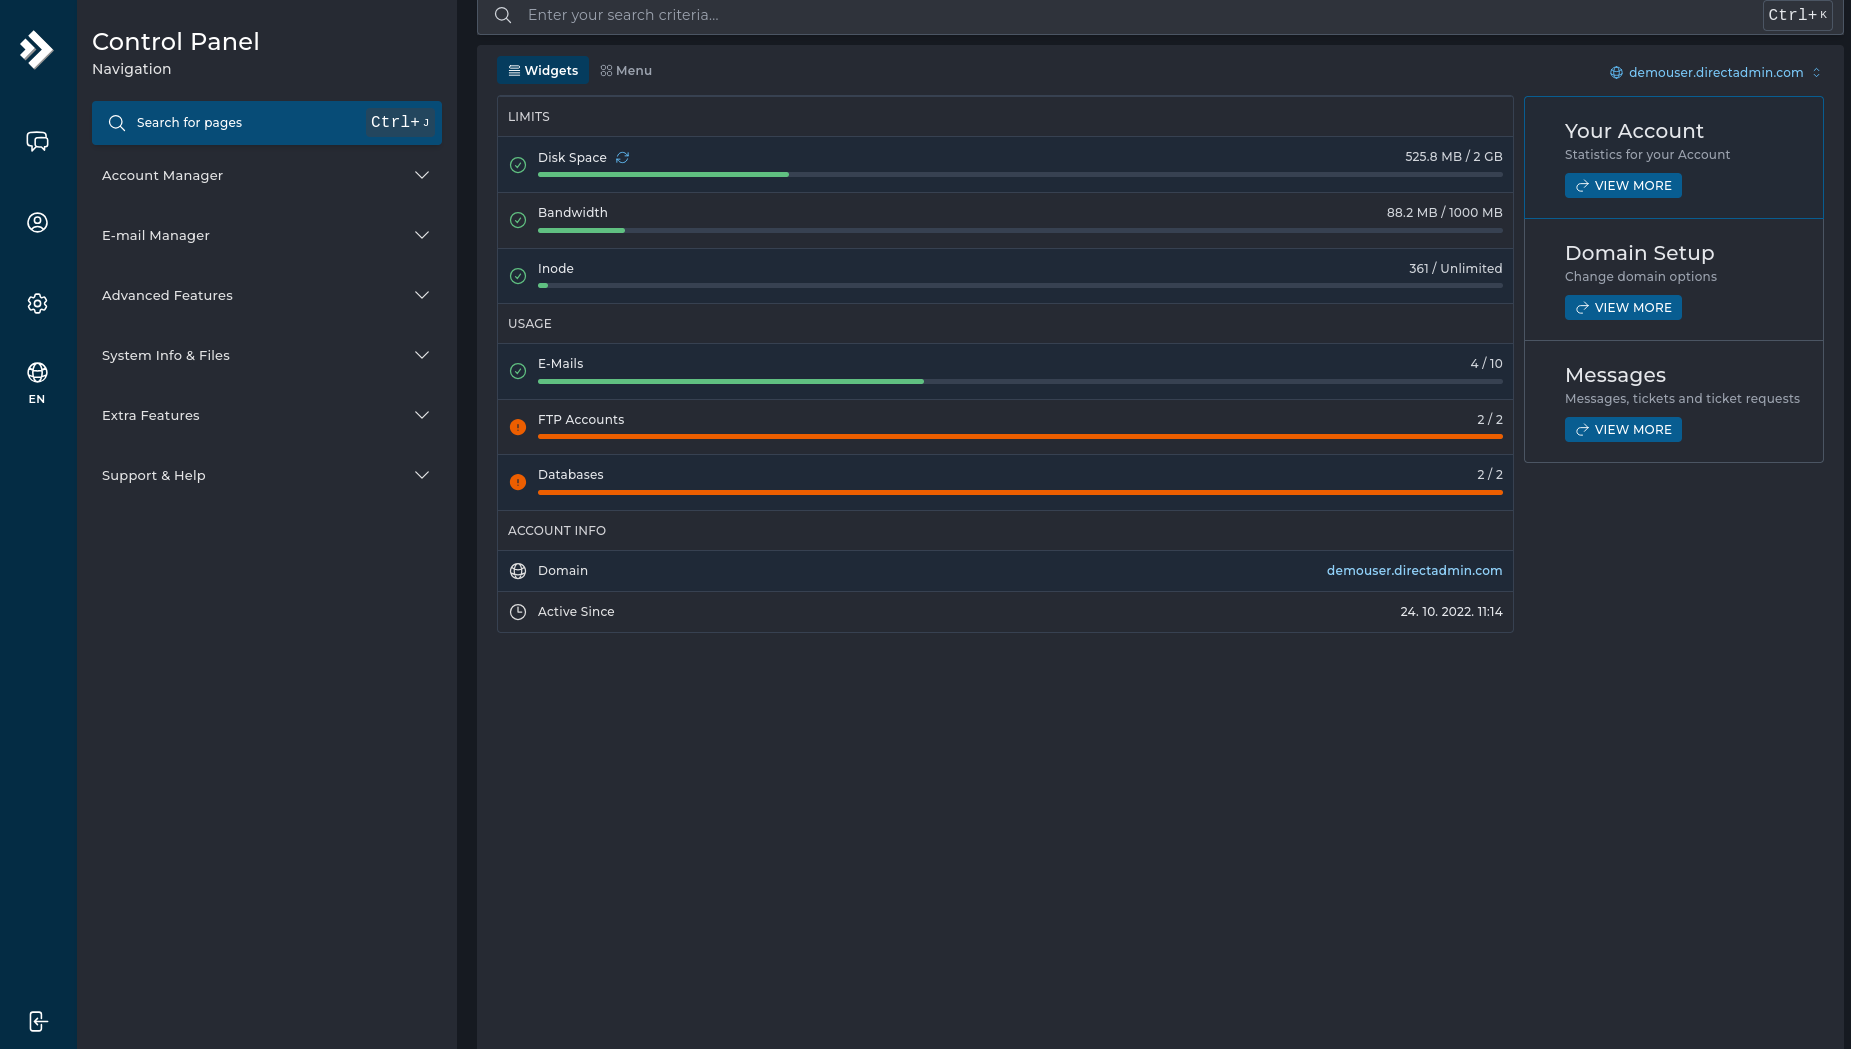Screen dimensions: 1851x1049
Task: Click the magnifier icon in Search for pages
Action: click(x=117, y=123)
